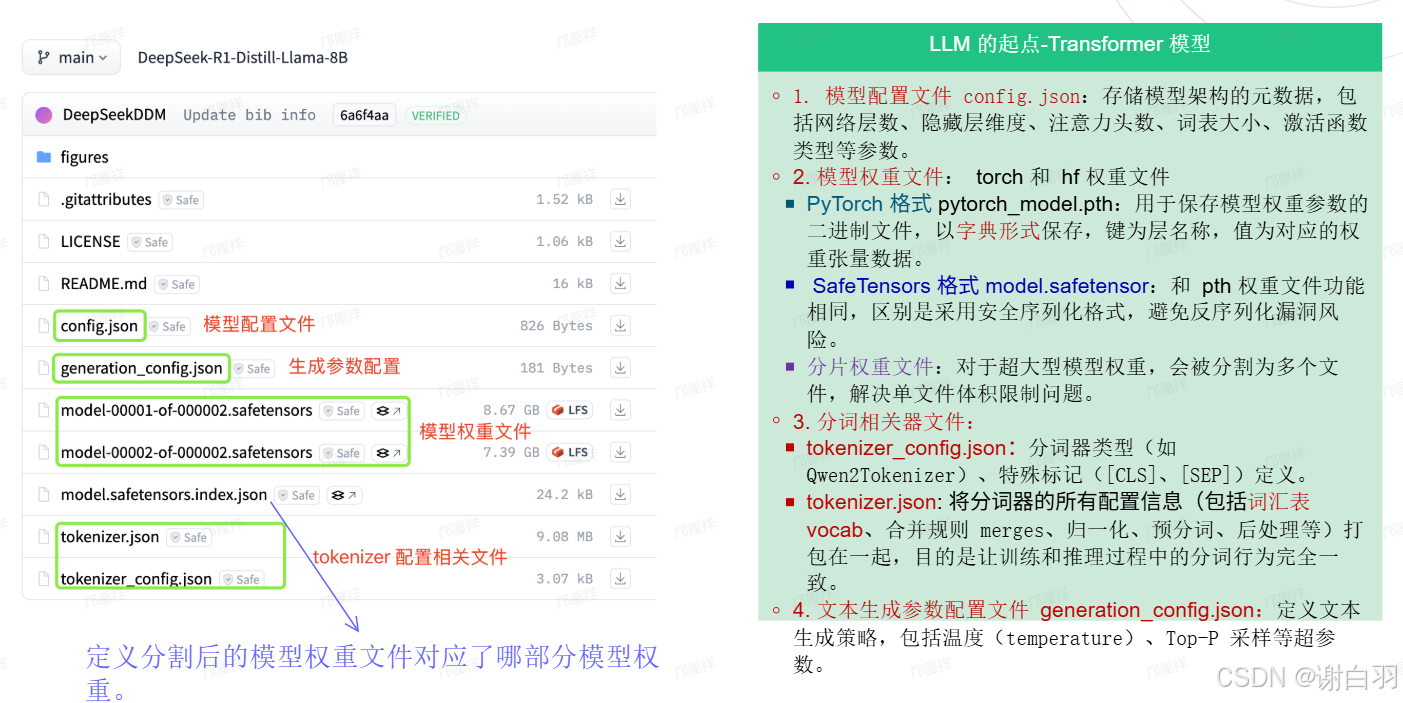Viewport: 1403px width, 703px height.
Task: Click the file icon next to tokenizer.json
Action: [x=43, y=536]
